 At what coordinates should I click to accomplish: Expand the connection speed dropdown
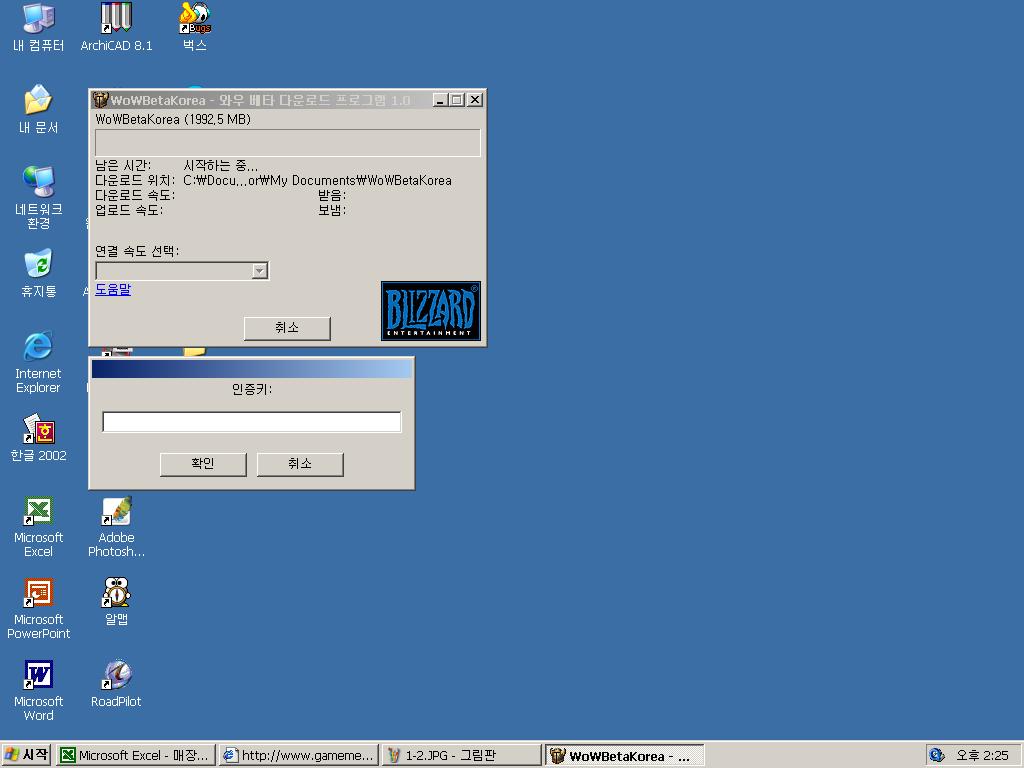(259, 271)
